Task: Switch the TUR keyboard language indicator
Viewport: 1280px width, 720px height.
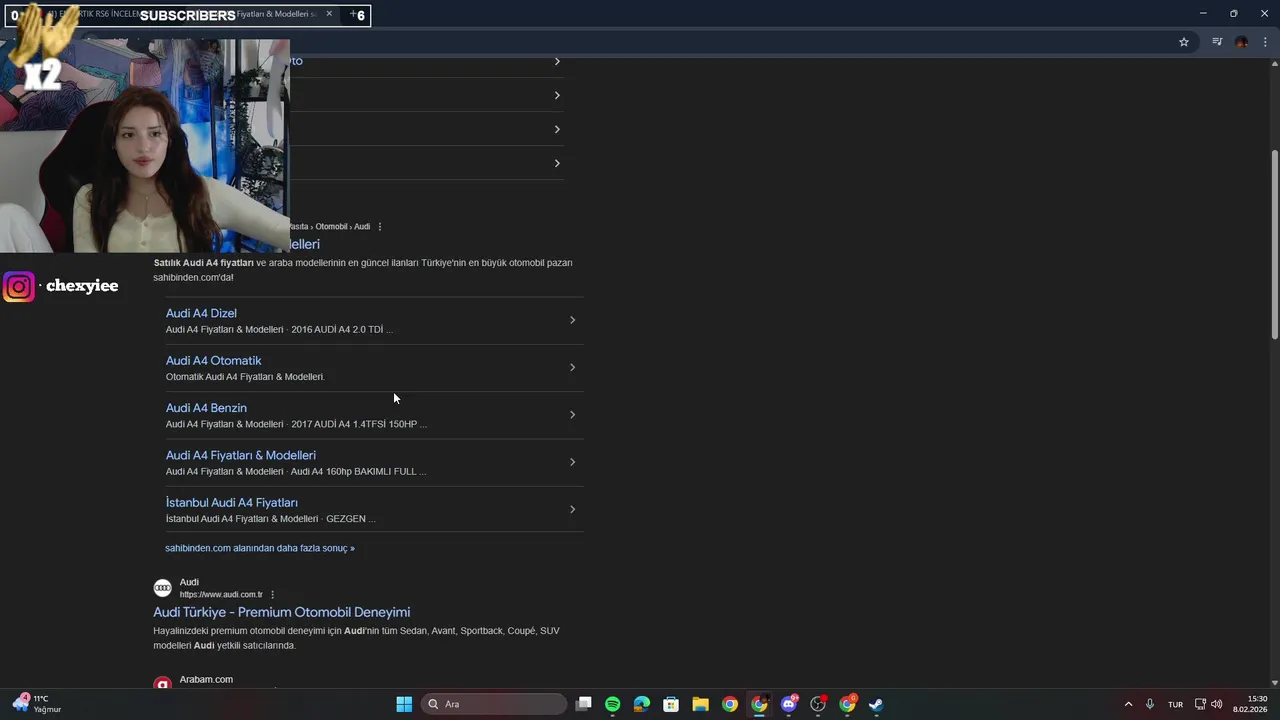Action: (x=1175, y=704)
